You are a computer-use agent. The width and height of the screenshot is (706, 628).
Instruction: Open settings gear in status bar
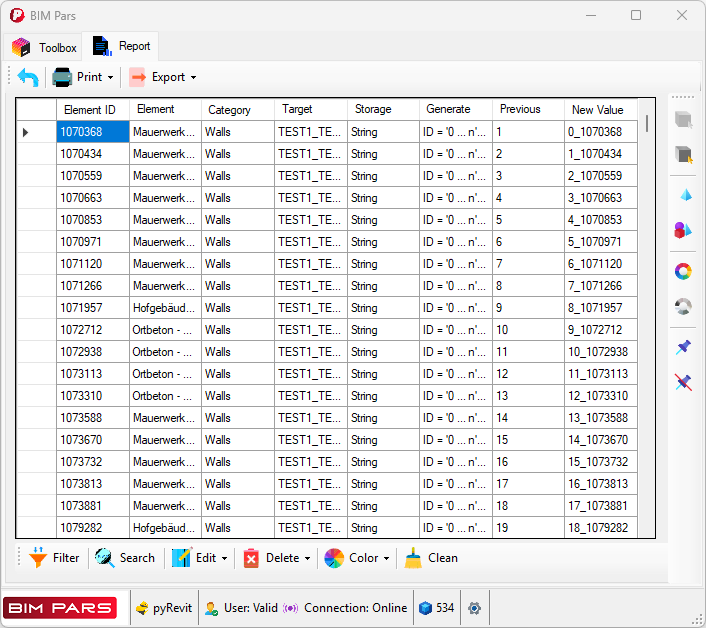474,608
